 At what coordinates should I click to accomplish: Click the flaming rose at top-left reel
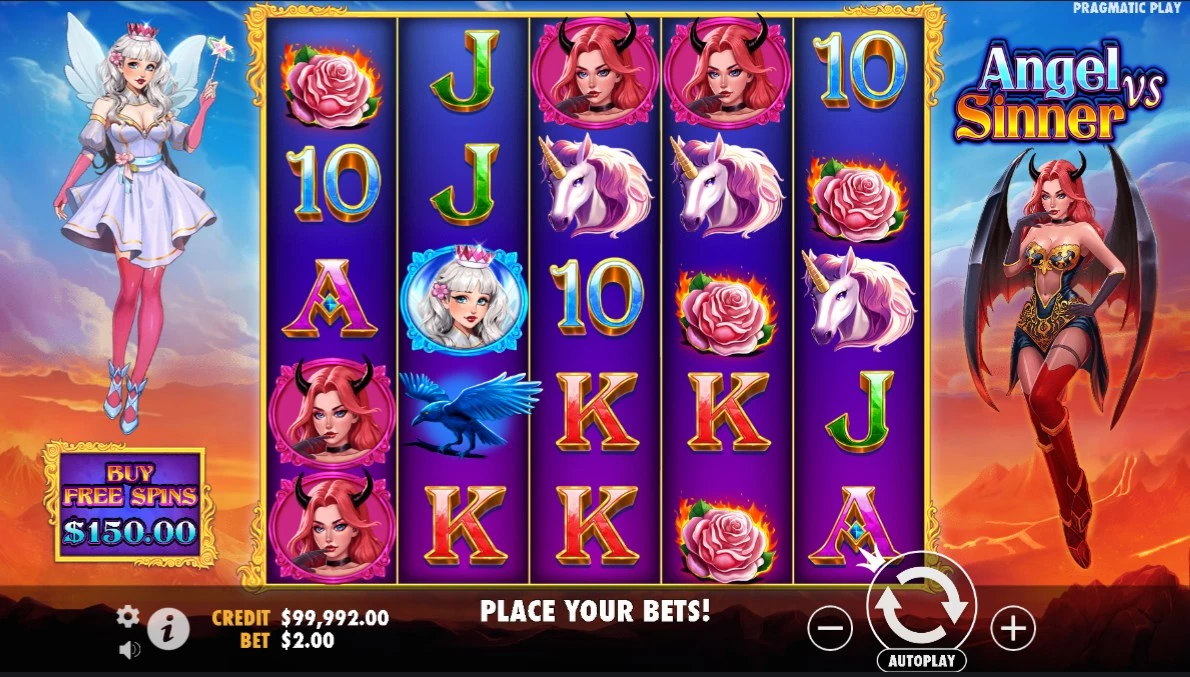point(332,84)
